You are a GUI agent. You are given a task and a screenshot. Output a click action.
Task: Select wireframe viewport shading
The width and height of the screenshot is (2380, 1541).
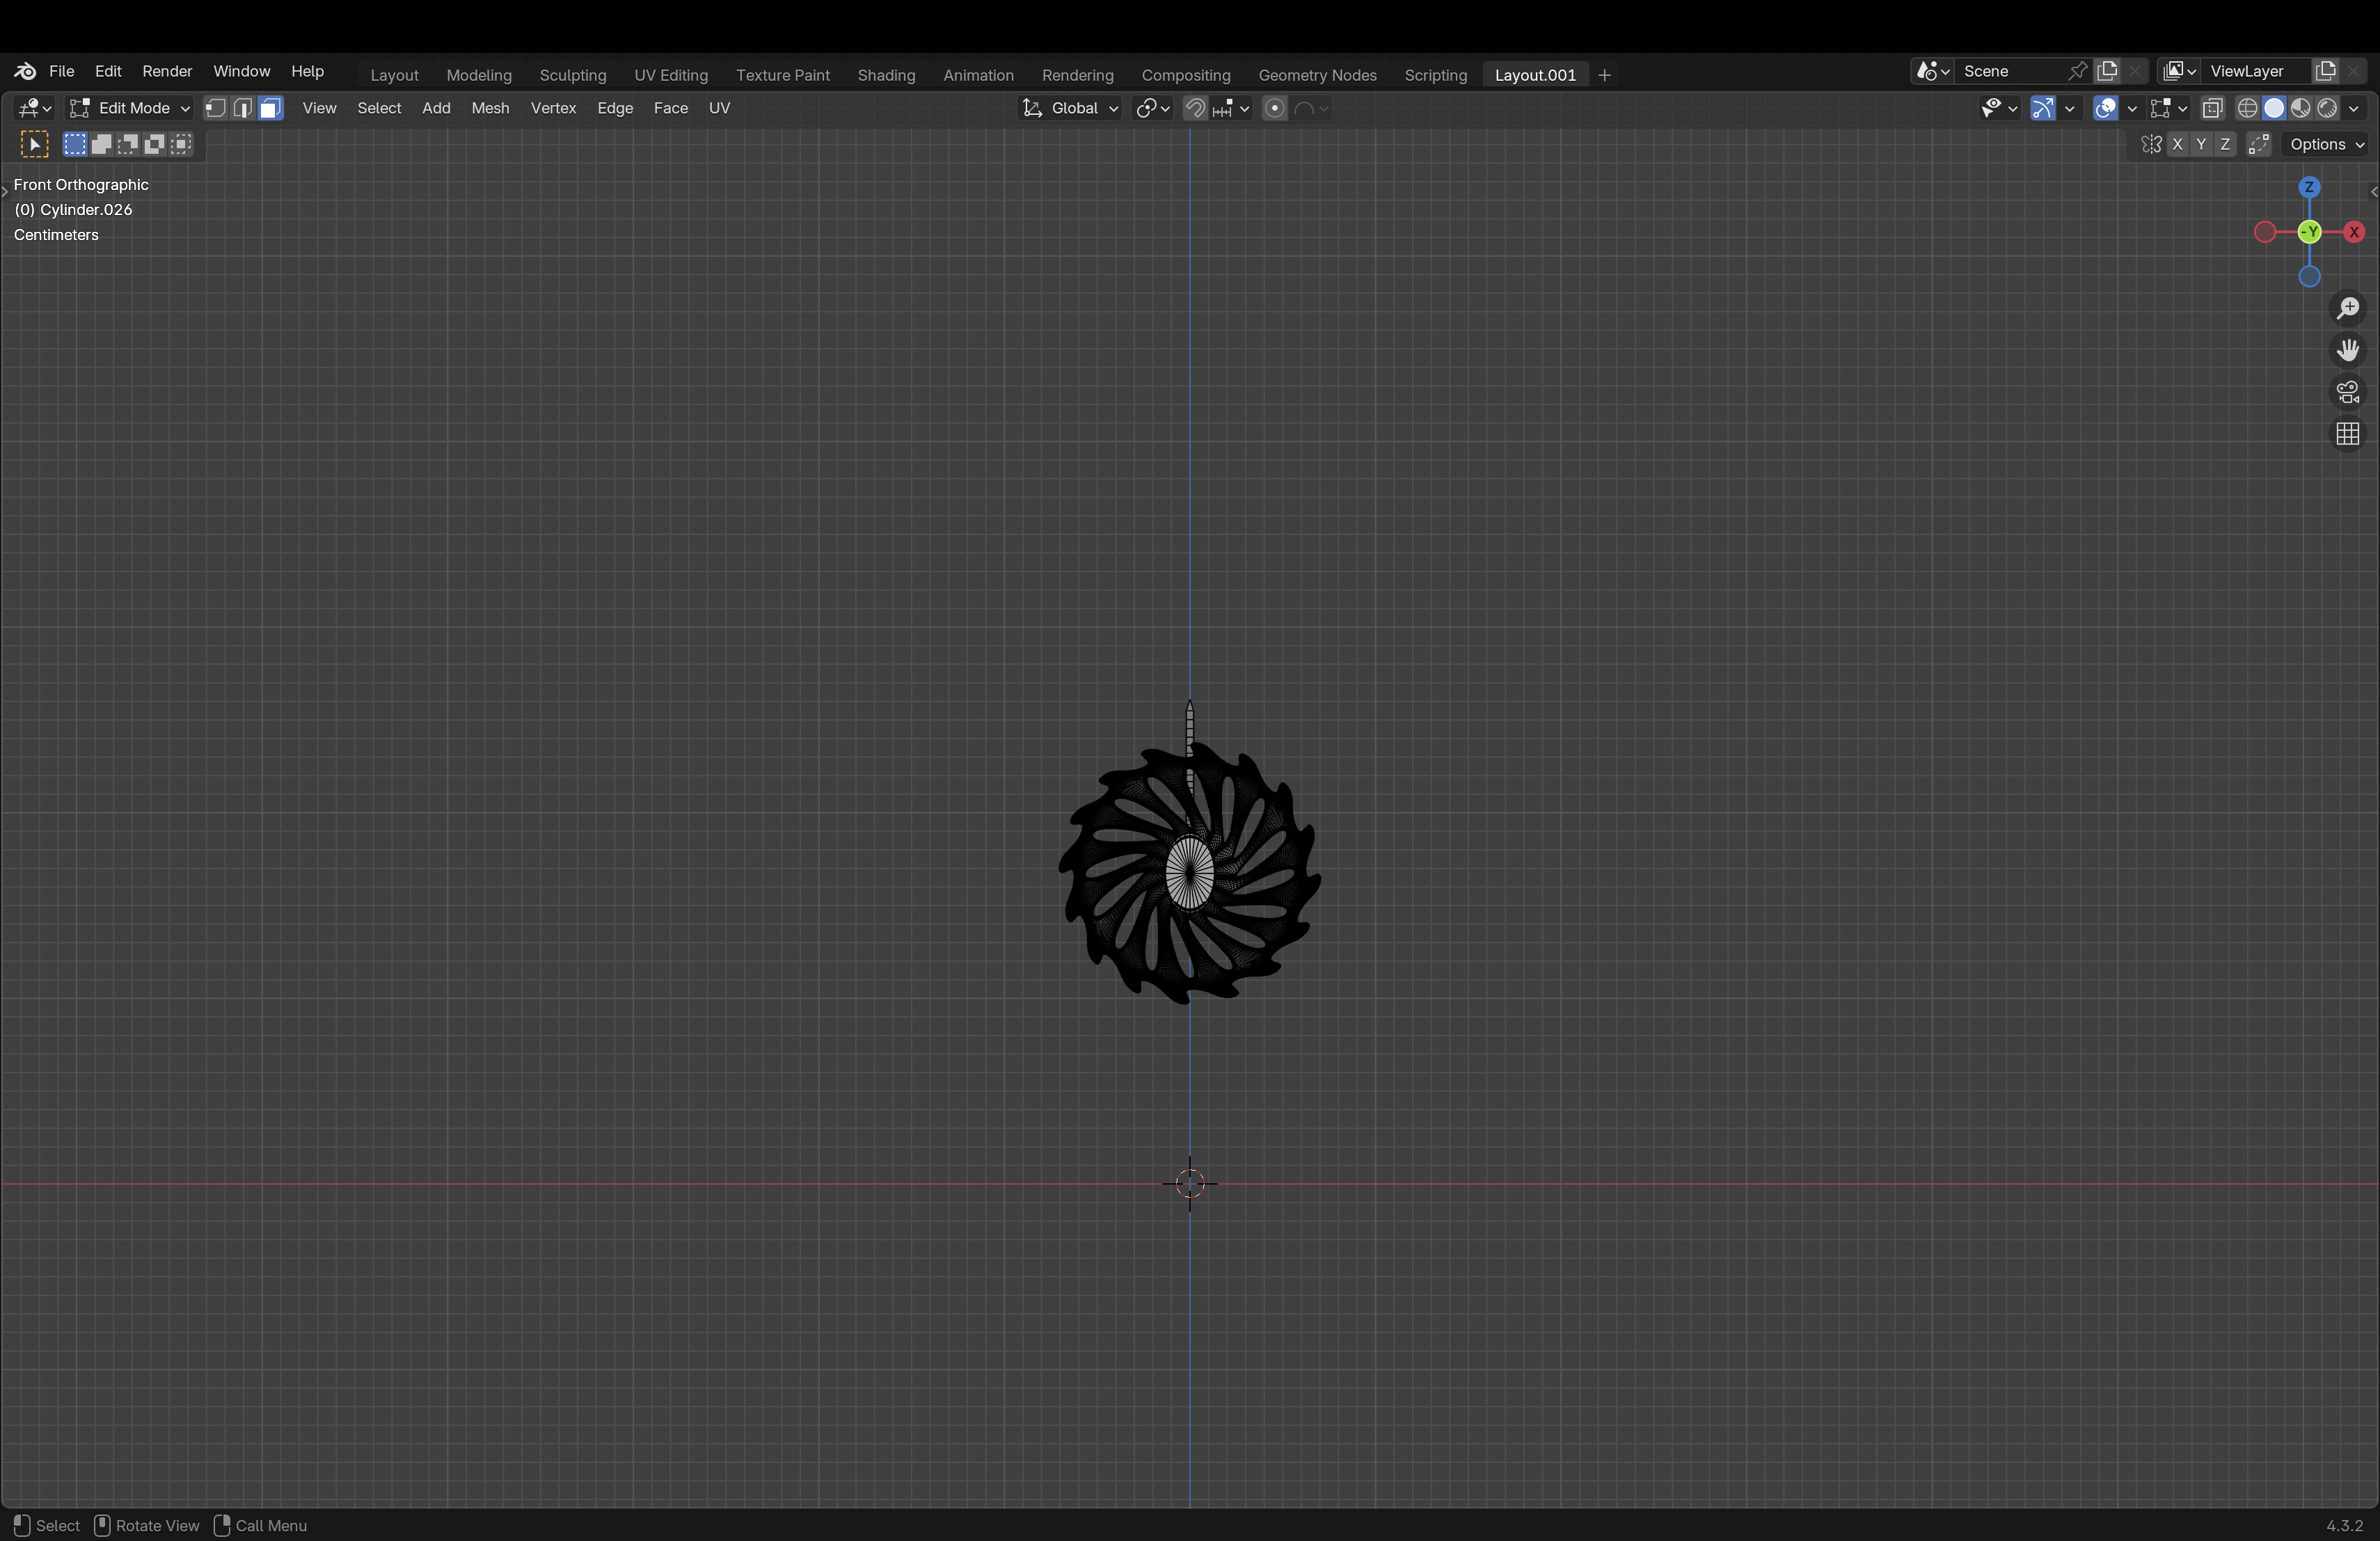2247,108
